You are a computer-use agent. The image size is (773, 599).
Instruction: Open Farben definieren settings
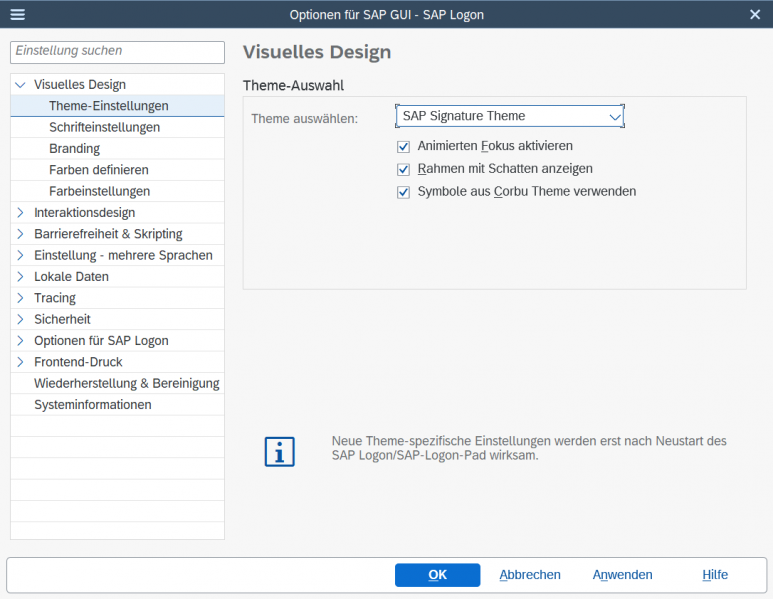point(117,170)
